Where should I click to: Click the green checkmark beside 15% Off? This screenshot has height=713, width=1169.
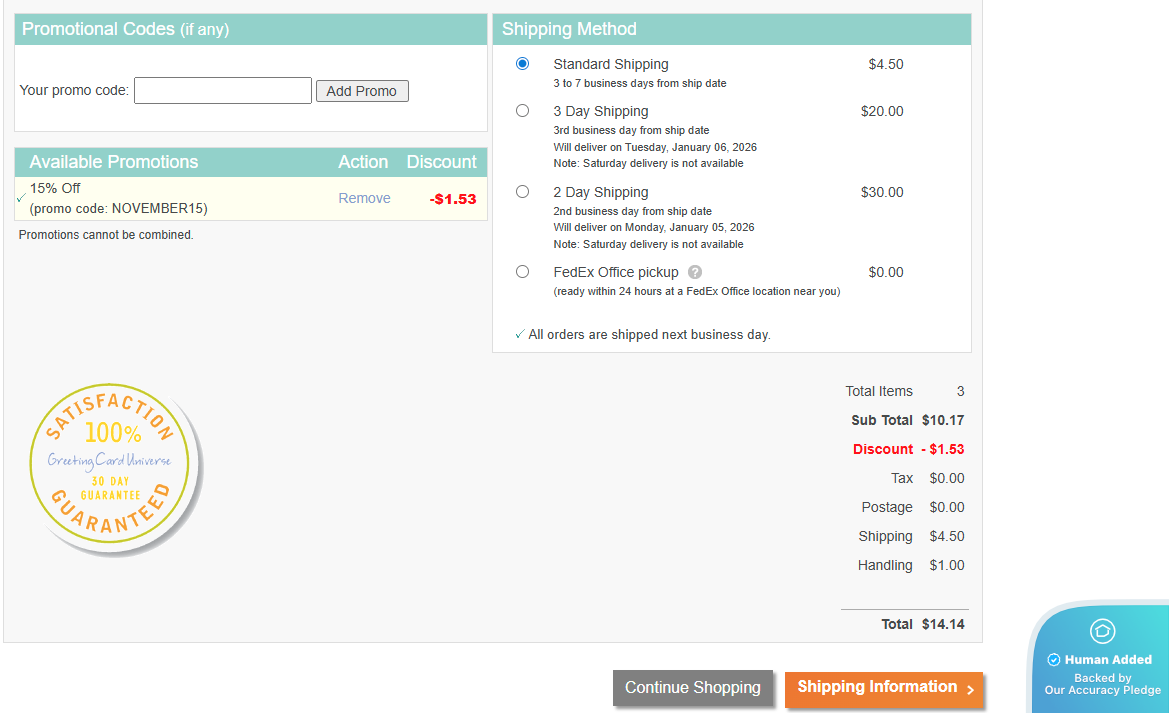click(21, 198)
